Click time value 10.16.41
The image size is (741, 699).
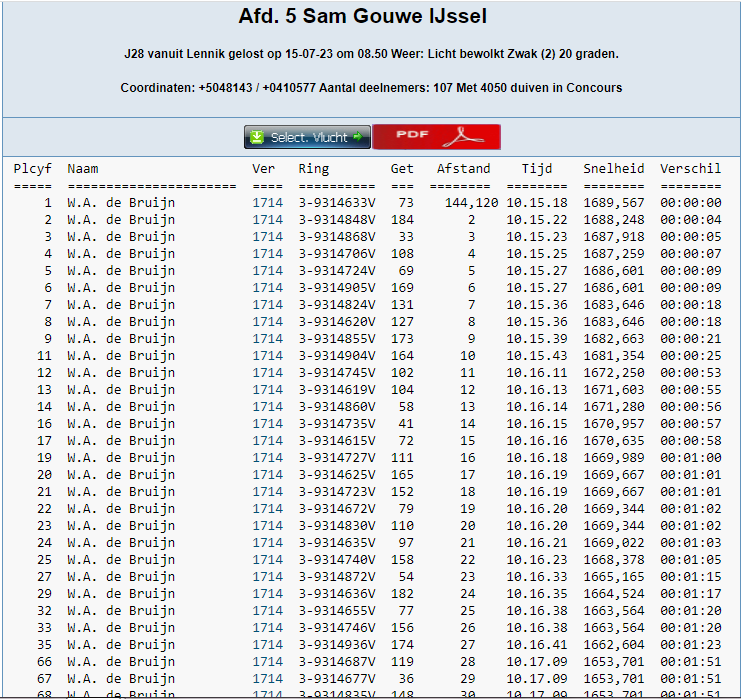pos(537,645)
